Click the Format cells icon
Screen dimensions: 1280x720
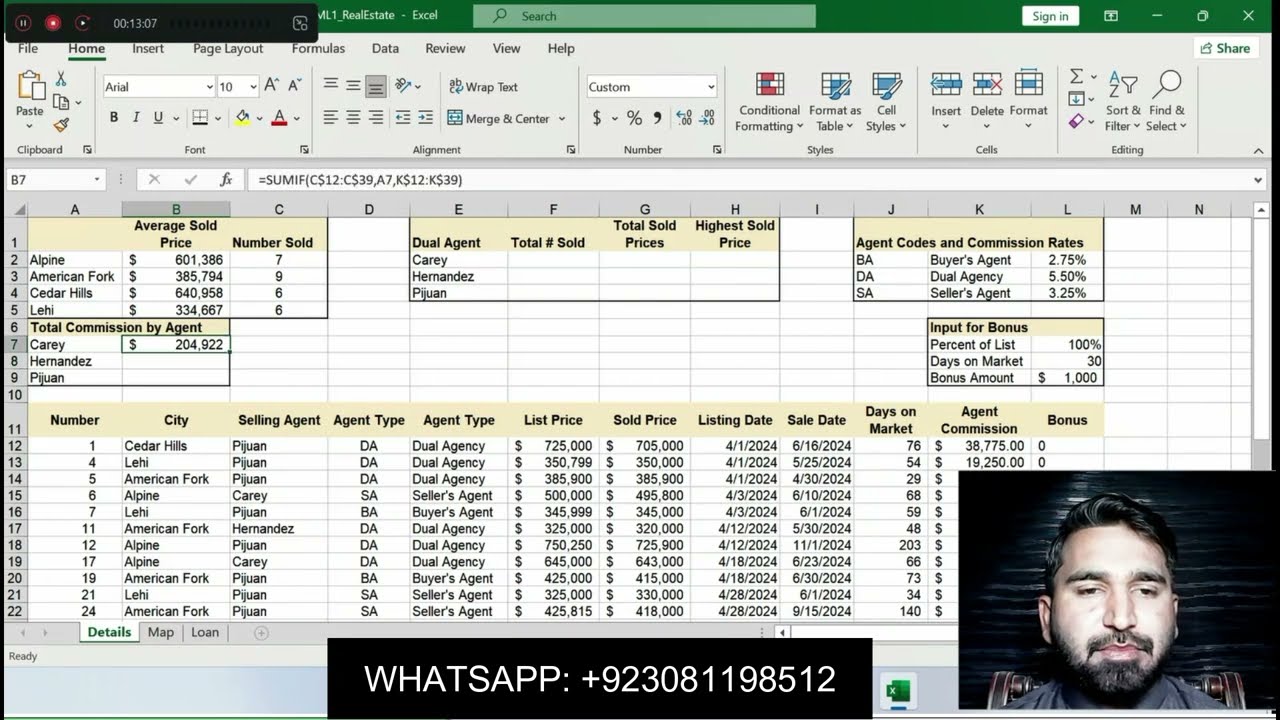click(1028, 84)
